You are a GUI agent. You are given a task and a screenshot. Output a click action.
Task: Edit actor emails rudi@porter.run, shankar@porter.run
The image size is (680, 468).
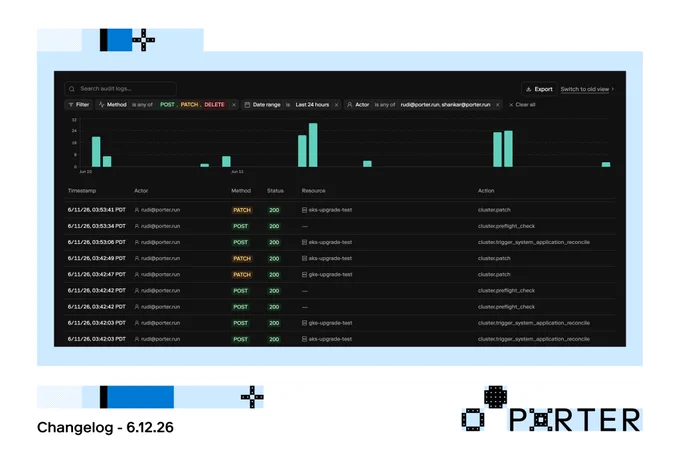(x=445, y=105)
